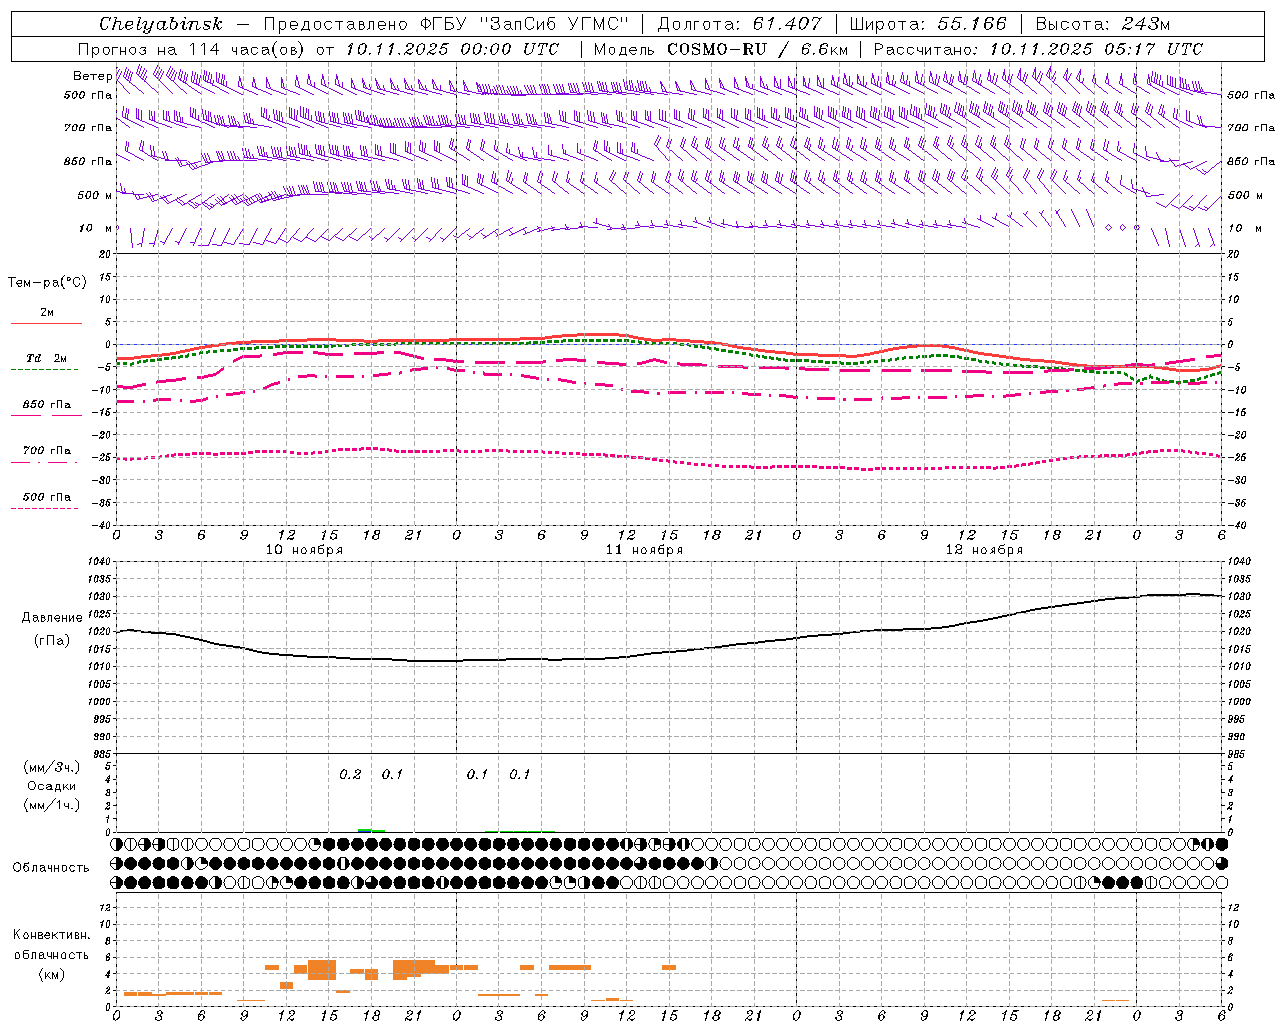This screenshot has width=1280, height=1024.
Task: Click the Осадки precipitation label
Action: tap(52, 786)
